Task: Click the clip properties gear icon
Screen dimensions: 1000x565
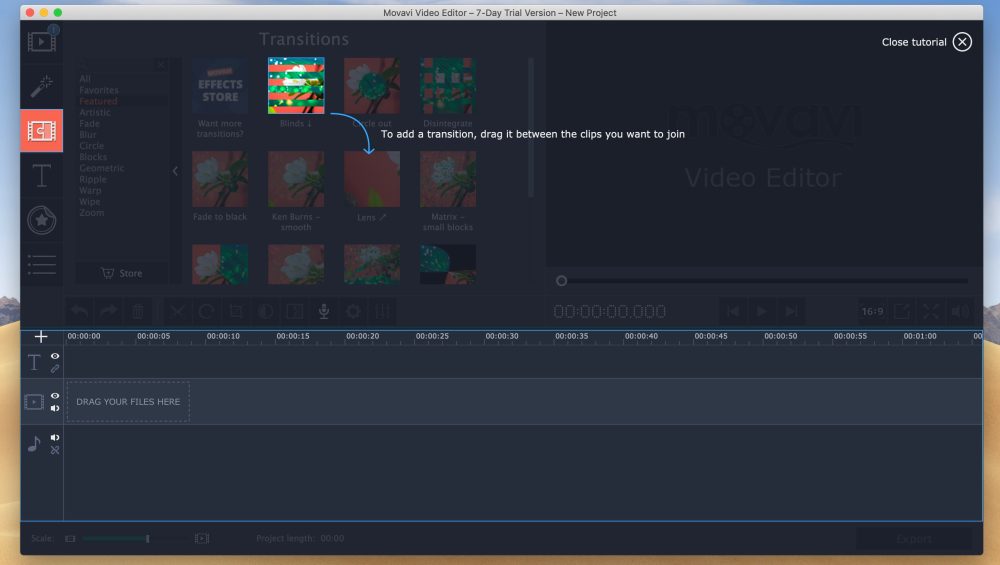Action: 354,311
